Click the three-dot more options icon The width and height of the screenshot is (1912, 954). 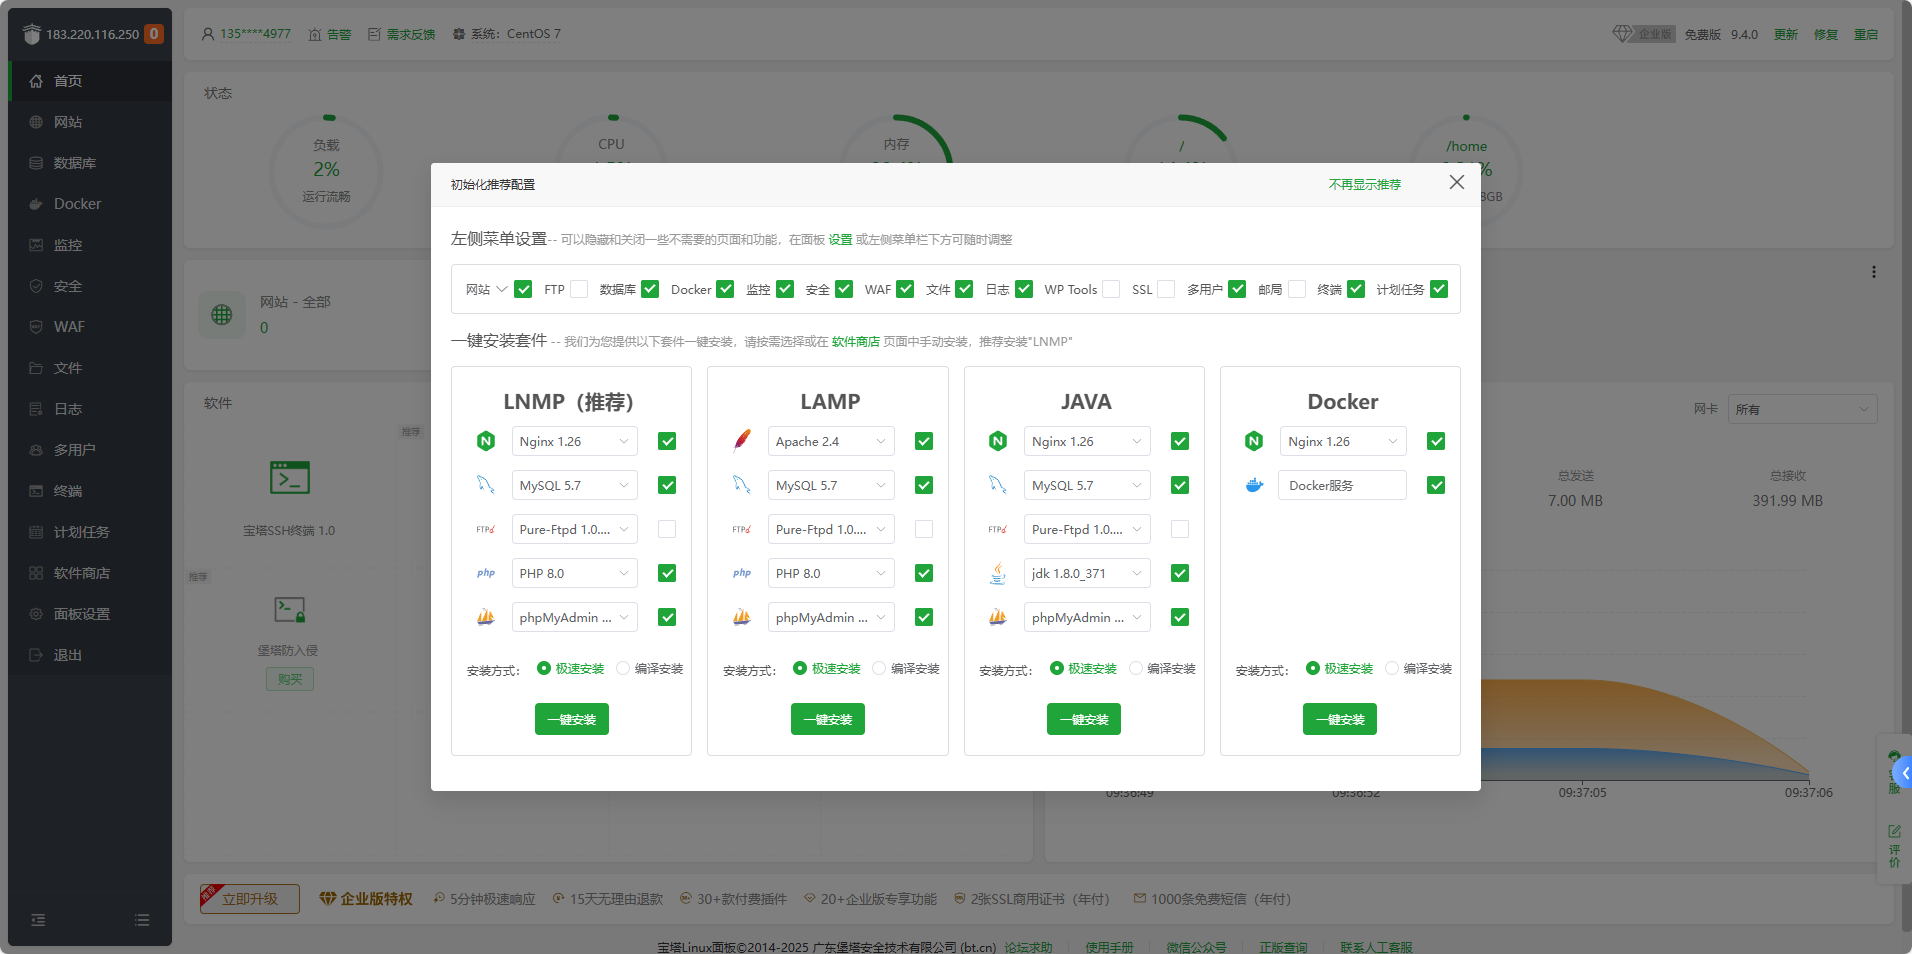click(1873, 272)
